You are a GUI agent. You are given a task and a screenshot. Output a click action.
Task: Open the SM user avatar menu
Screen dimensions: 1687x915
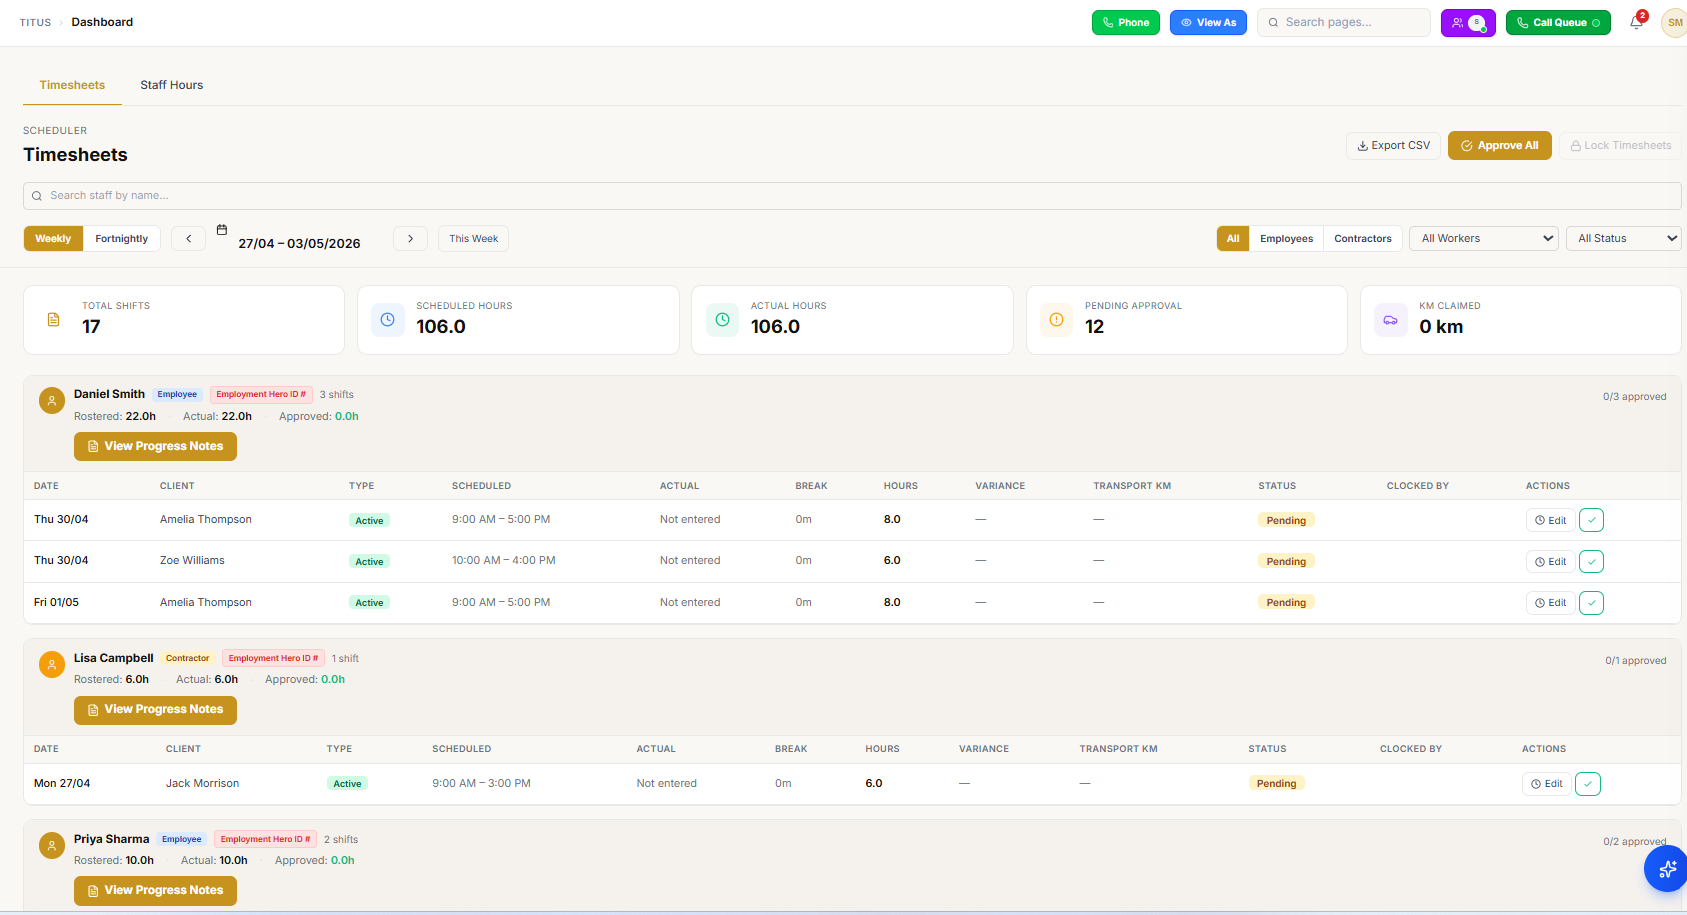[x=1674, y=22]
